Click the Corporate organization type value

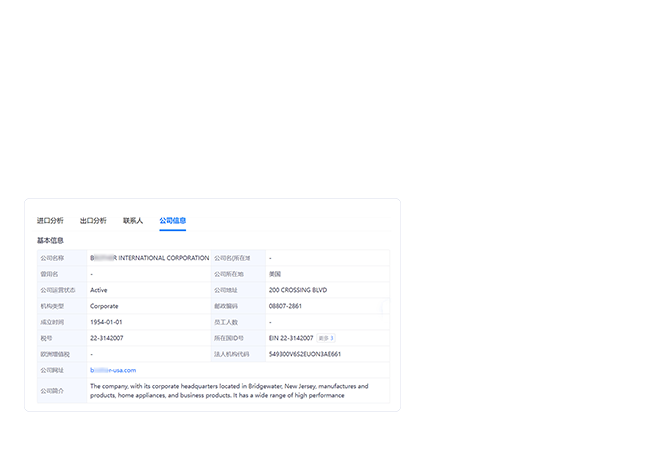104,306
